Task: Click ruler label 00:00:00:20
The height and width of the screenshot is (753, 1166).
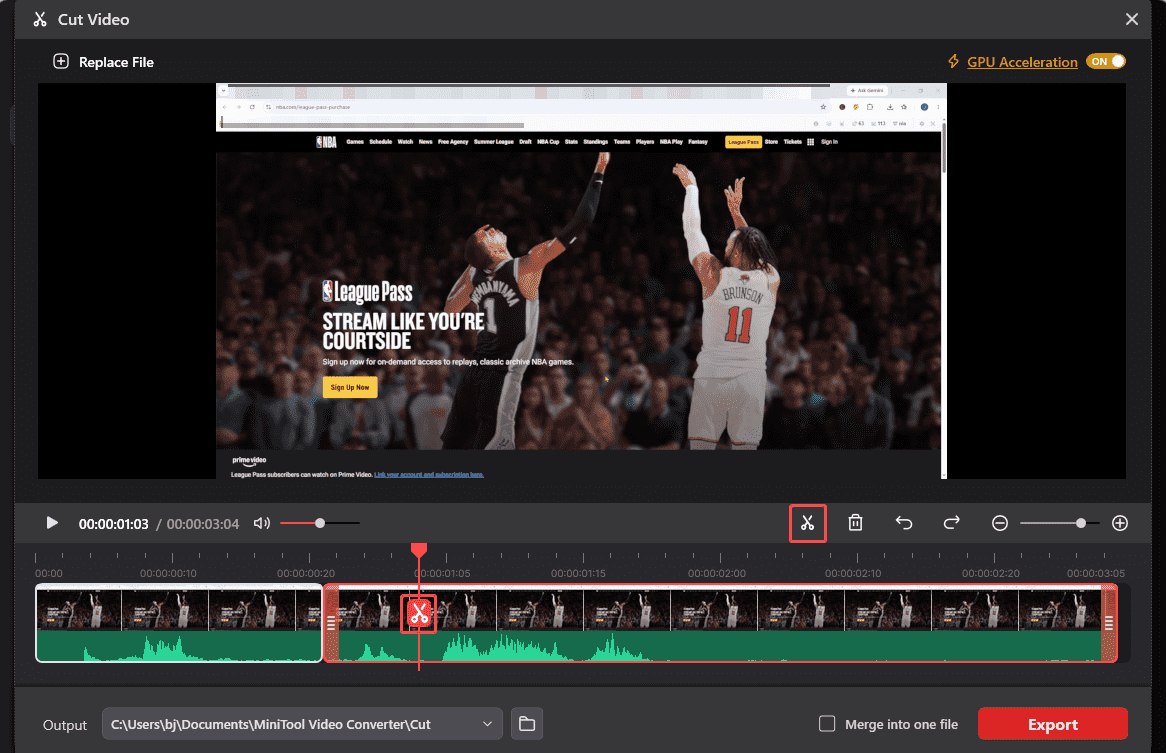Action: 306,573
